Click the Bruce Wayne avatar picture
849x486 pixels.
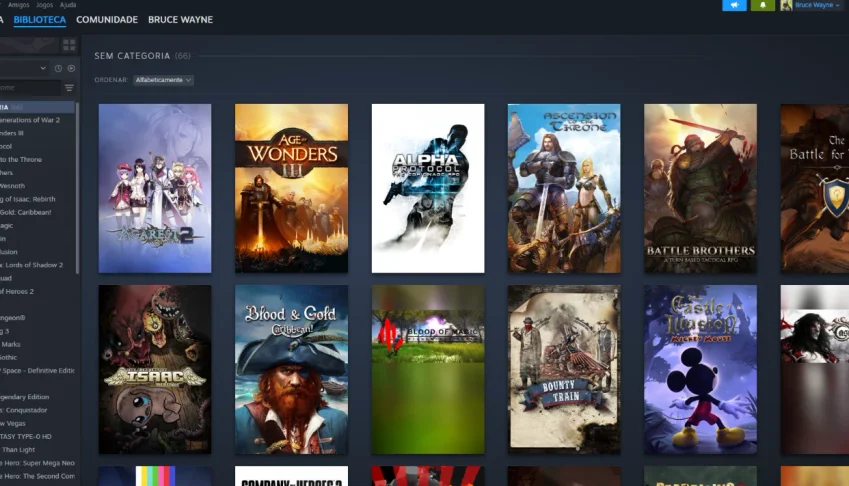(x=786, y=5)
